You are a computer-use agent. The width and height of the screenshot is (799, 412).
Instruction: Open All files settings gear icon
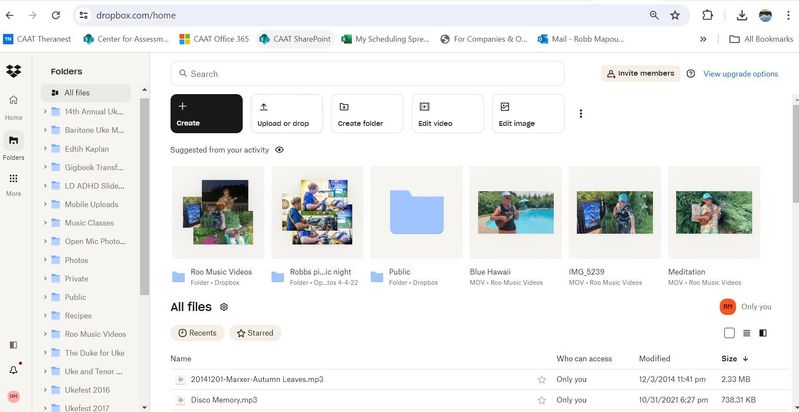(224, 307)
